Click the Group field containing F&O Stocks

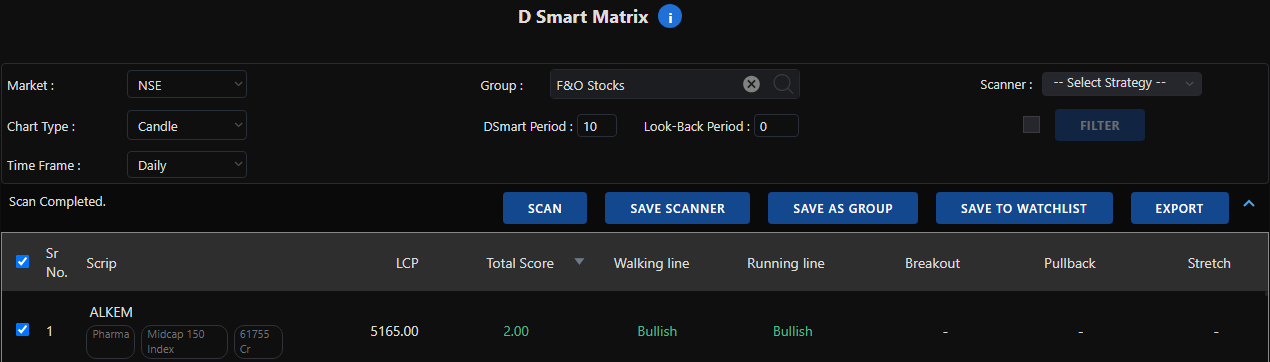(x=675, y=85)
